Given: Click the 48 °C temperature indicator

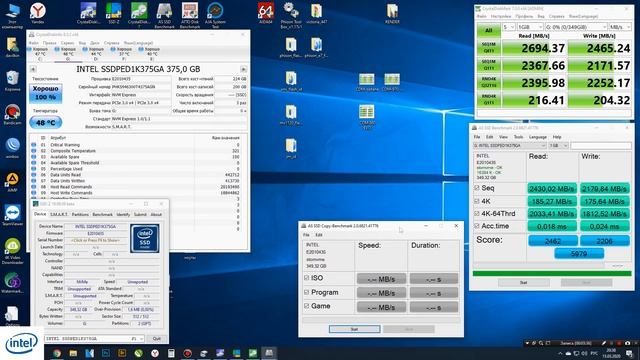Looking at the screenshot, I should point(46,122).
